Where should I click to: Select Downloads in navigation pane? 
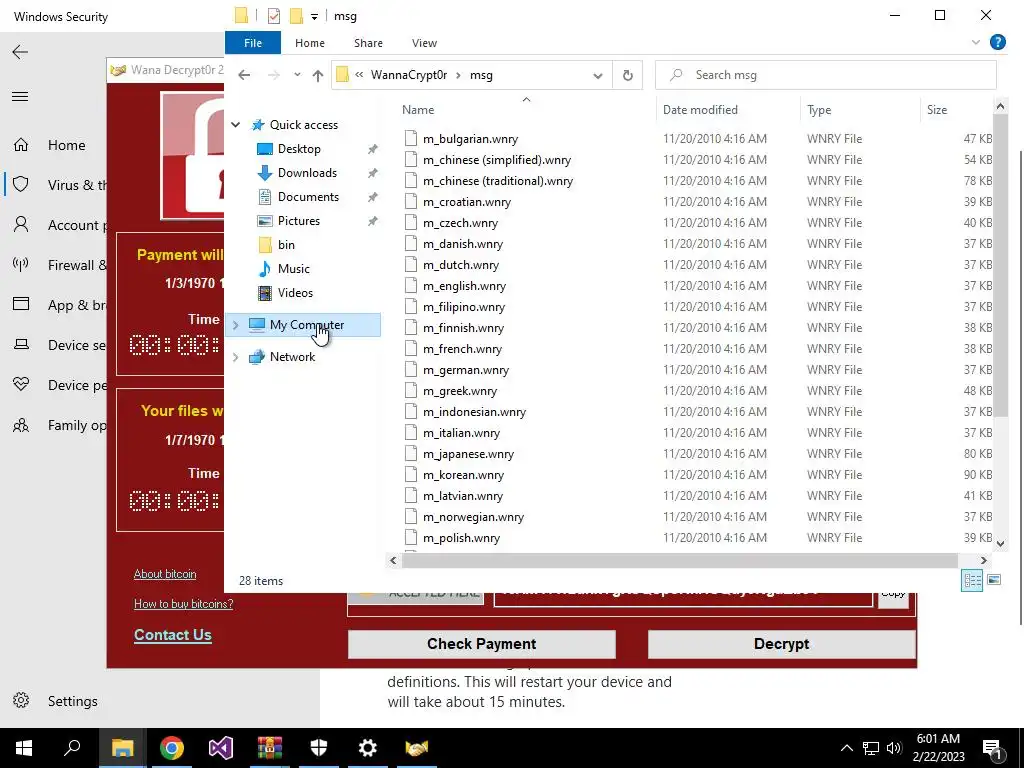click(x=307, y=173)
